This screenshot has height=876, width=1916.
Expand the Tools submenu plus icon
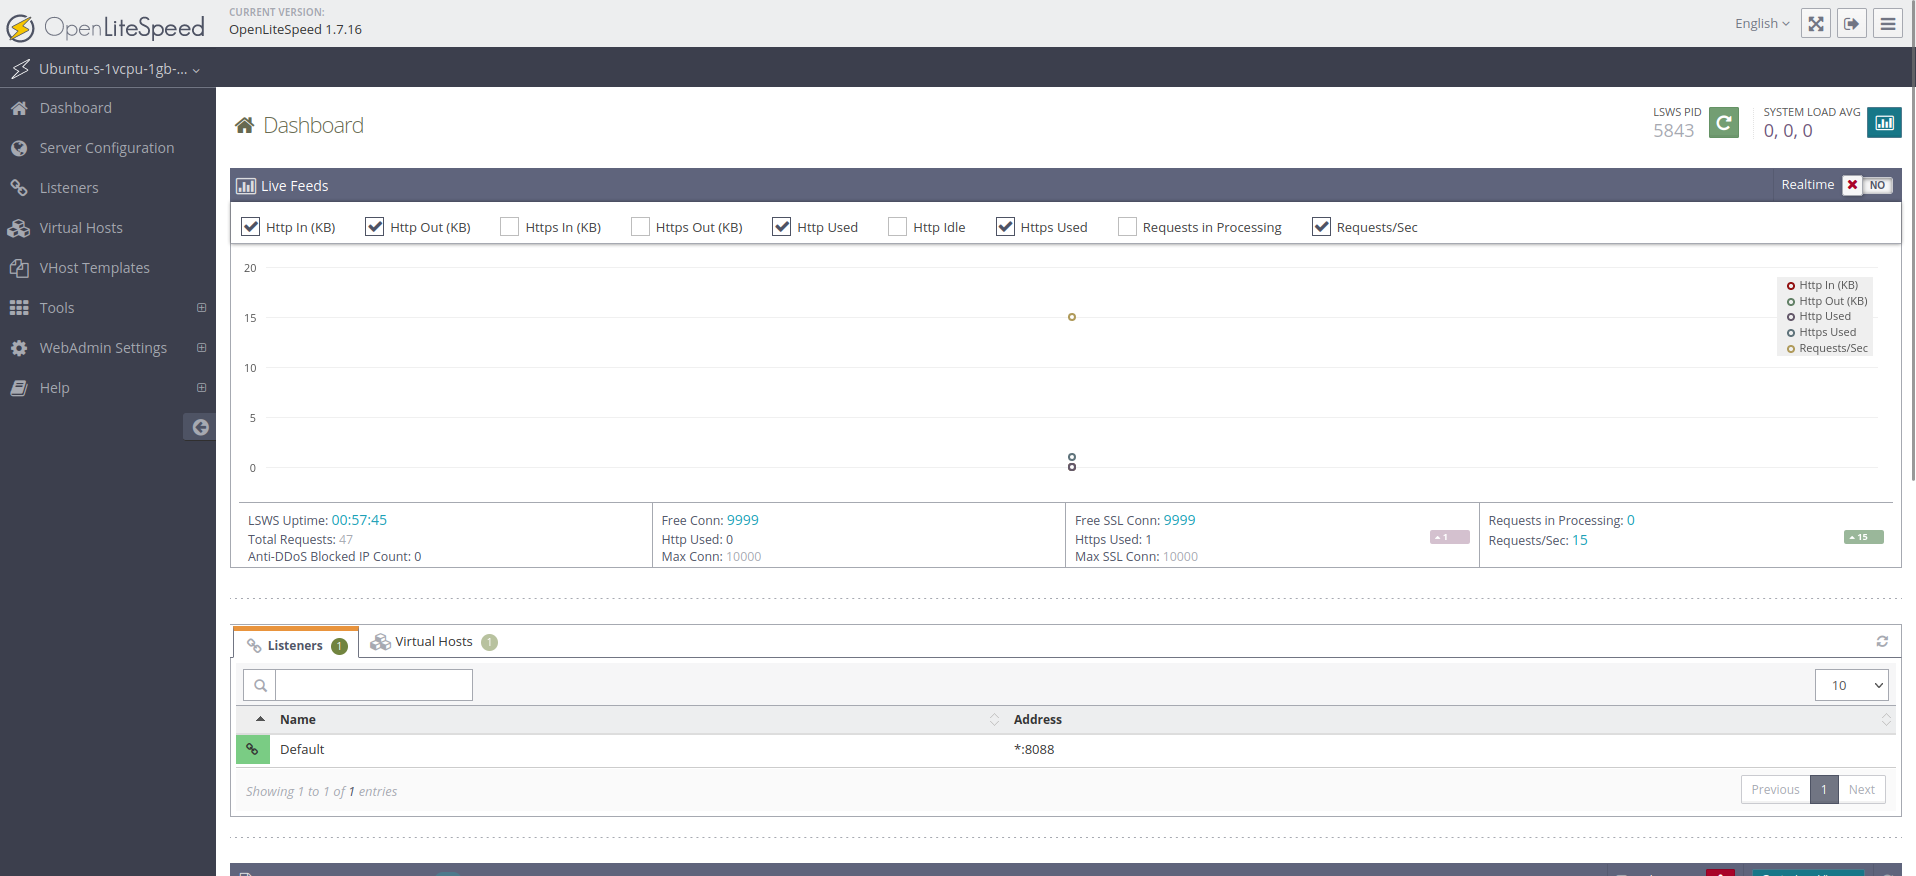[x=201, y=308]
